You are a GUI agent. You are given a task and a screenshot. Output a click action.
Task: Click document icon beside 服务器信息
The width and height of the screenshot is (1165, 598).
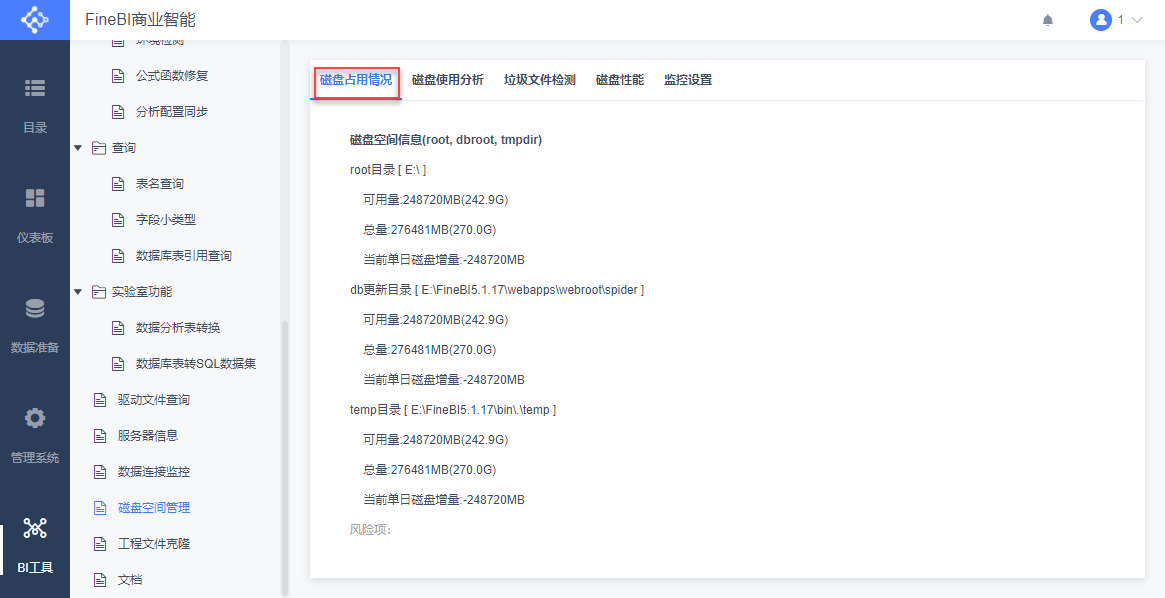(100, 435)
